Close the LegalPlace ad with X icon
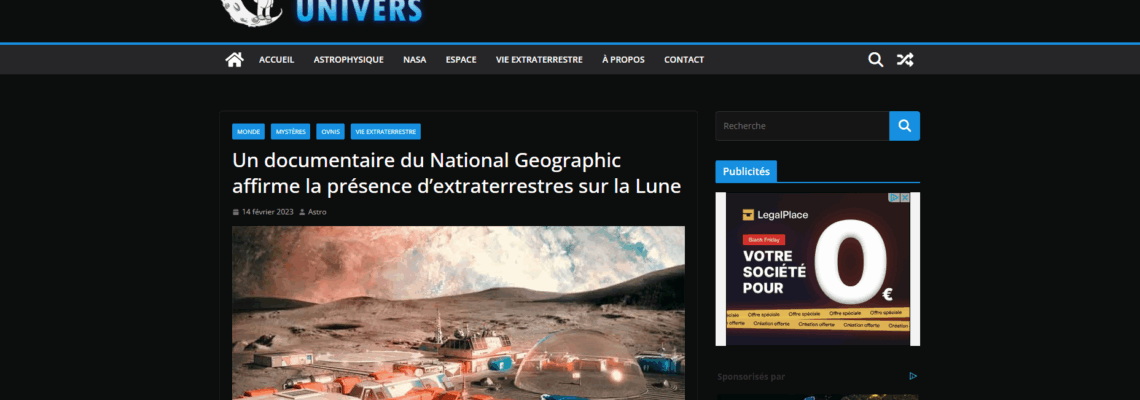This screenshot has width=1140, height=400. pyautogui.click(x=905, y=197)
